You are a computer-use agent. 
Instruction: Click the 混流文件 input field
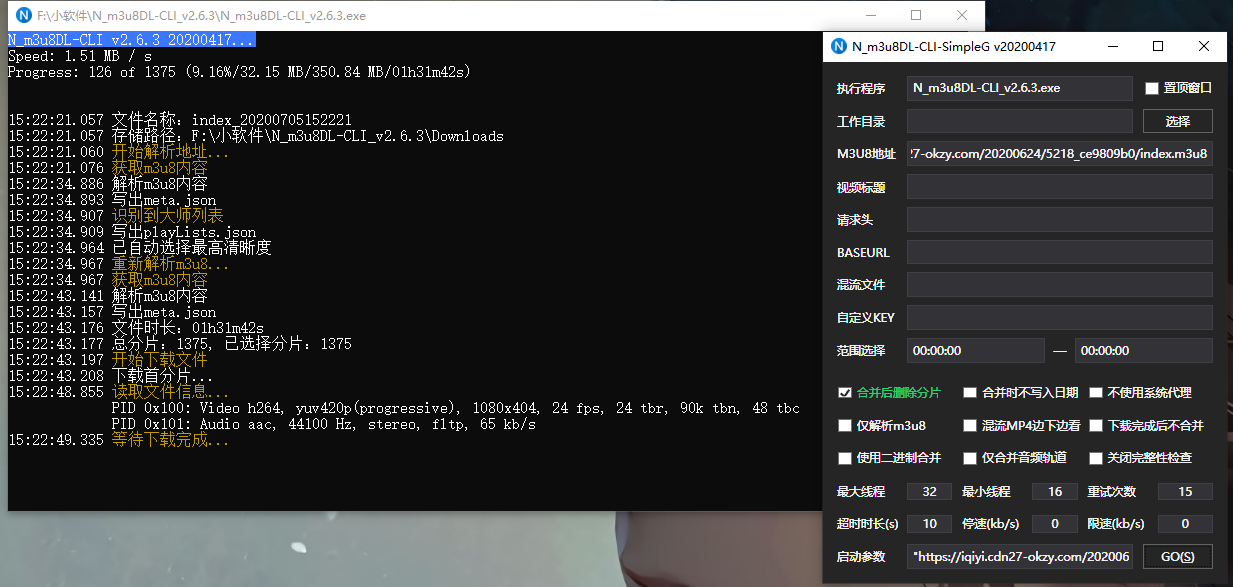click(x=1060, y=285)
